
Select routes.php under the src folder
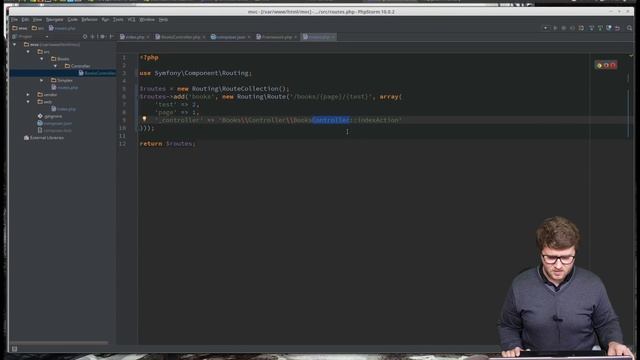click(64, 87)
